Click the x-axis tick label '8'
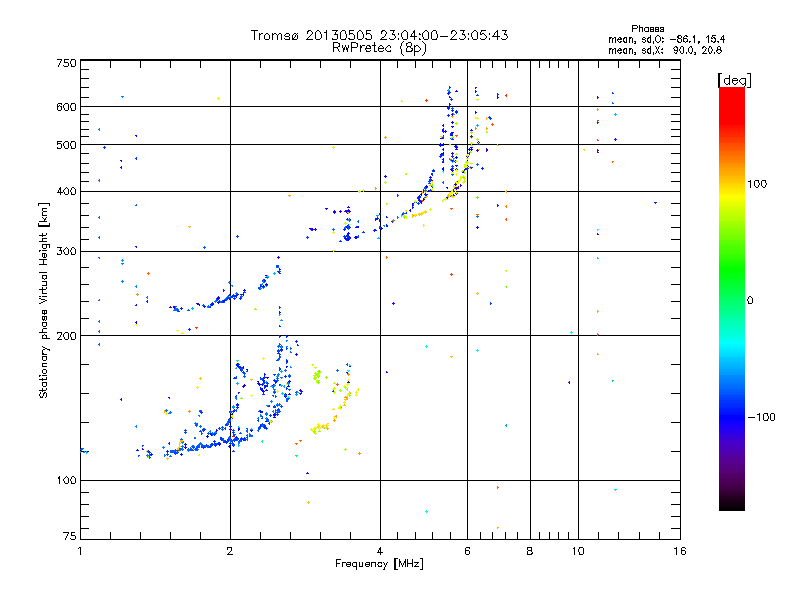 point(530,551)
